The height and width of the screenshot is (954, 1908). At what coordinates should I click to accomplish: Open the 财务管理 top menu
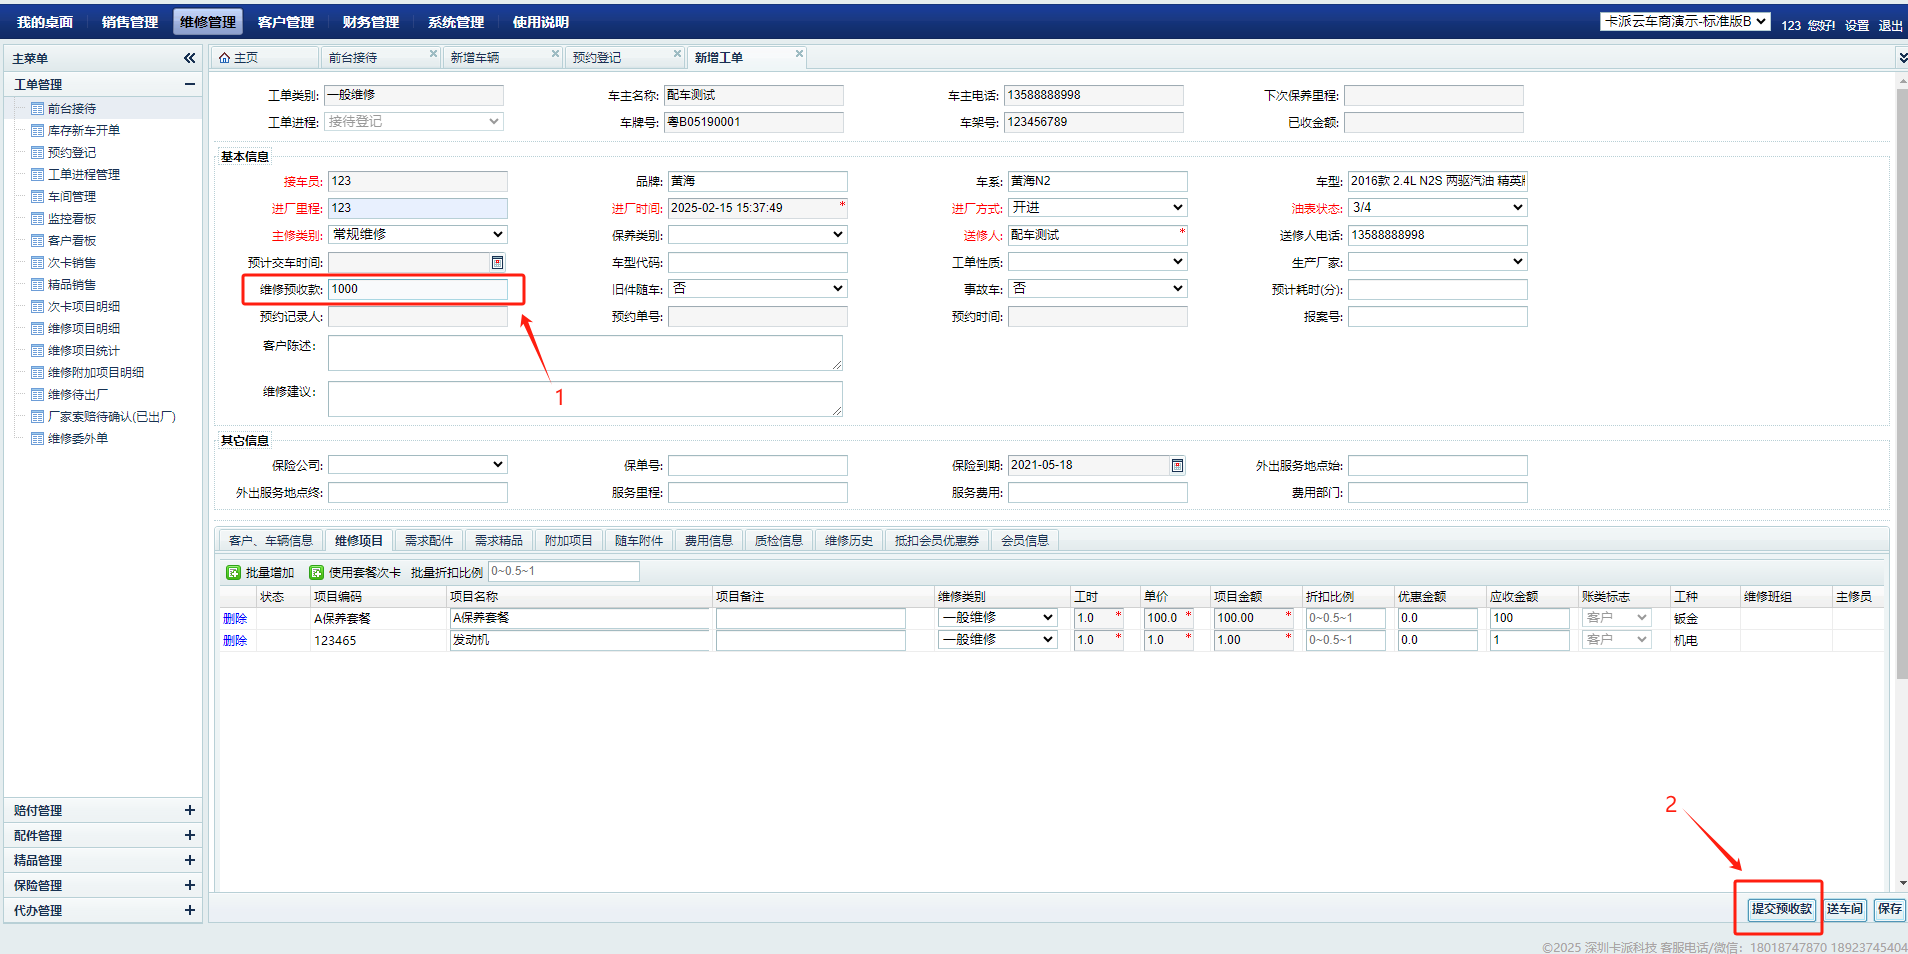(370, 22)
